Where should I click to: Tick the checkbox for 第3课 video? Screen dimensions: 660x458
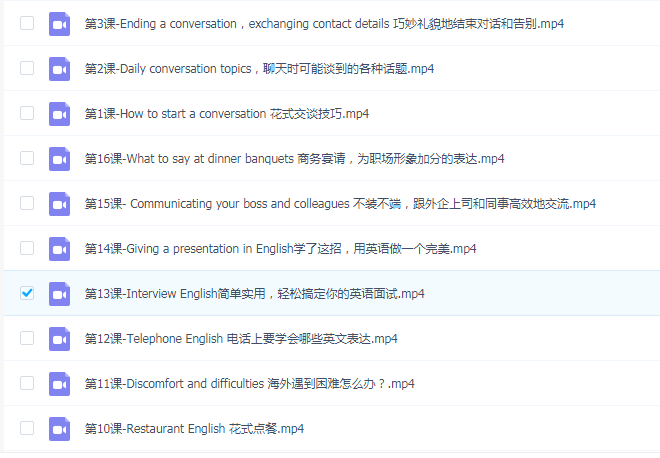point(27,23)
